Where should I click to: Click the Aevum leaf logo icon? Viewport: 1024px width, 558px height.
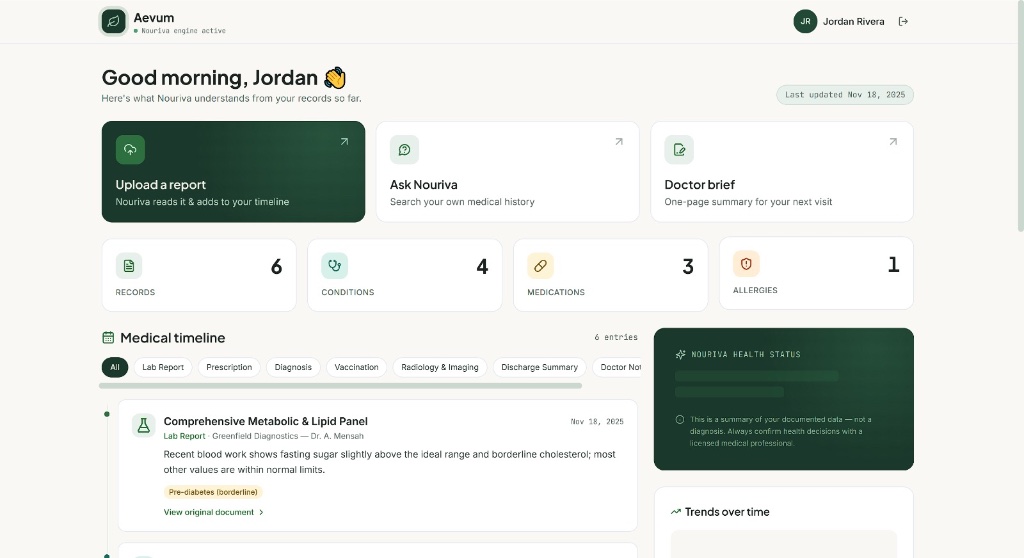pos(113,22)
